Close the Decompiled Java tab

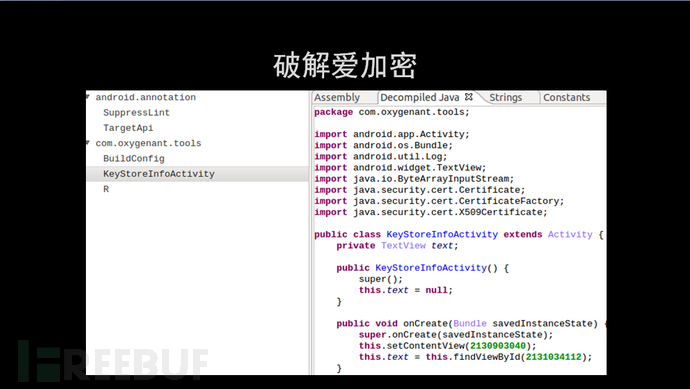(x=469, y=96)
